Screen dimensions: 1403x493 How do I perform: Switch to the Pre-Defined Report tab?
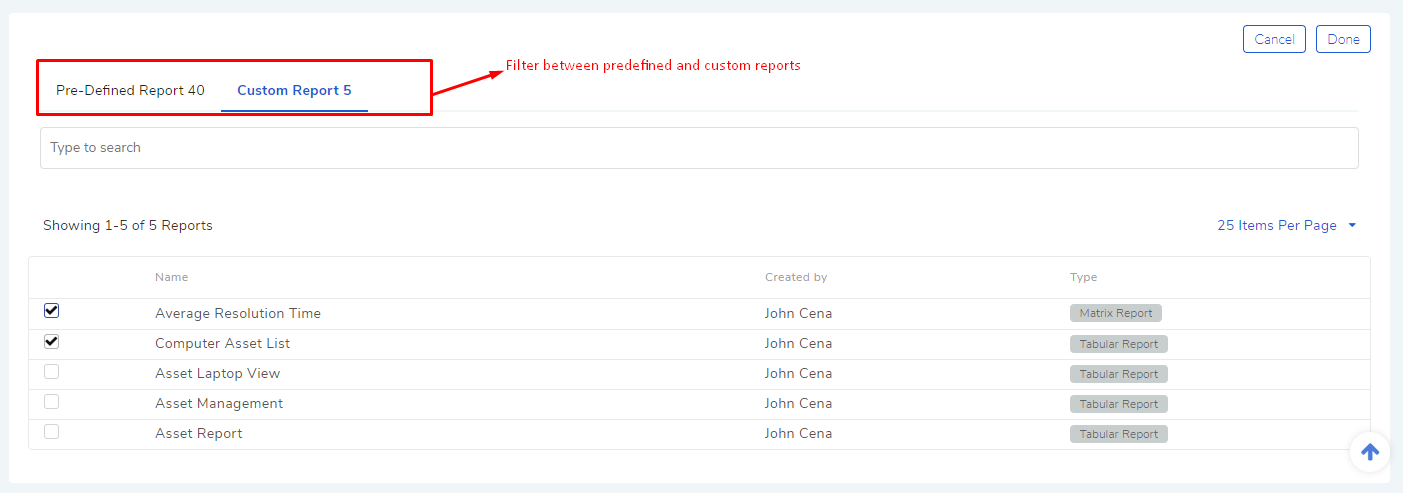pyautogui.click(x=130, y=90)
